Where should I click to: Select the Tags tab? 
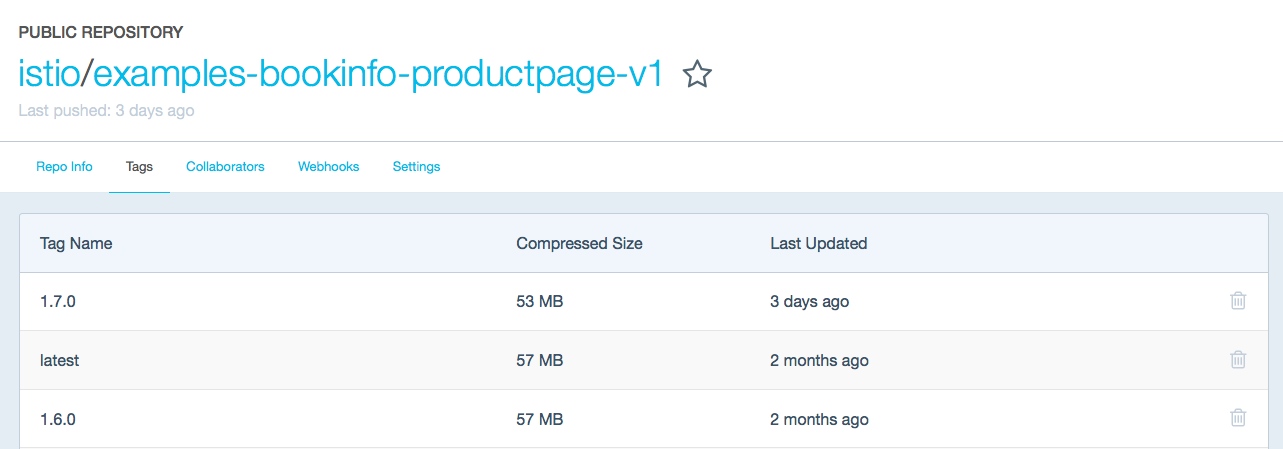(139, 167)
